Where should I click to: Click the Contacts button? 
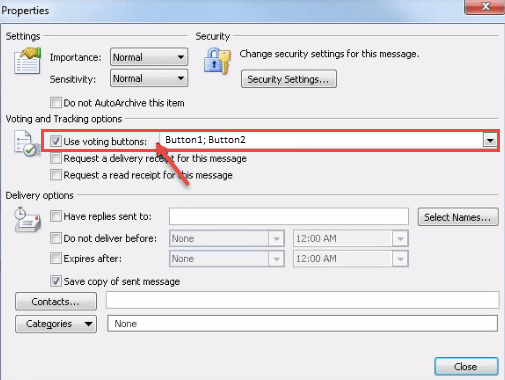(x=56, y=301)
